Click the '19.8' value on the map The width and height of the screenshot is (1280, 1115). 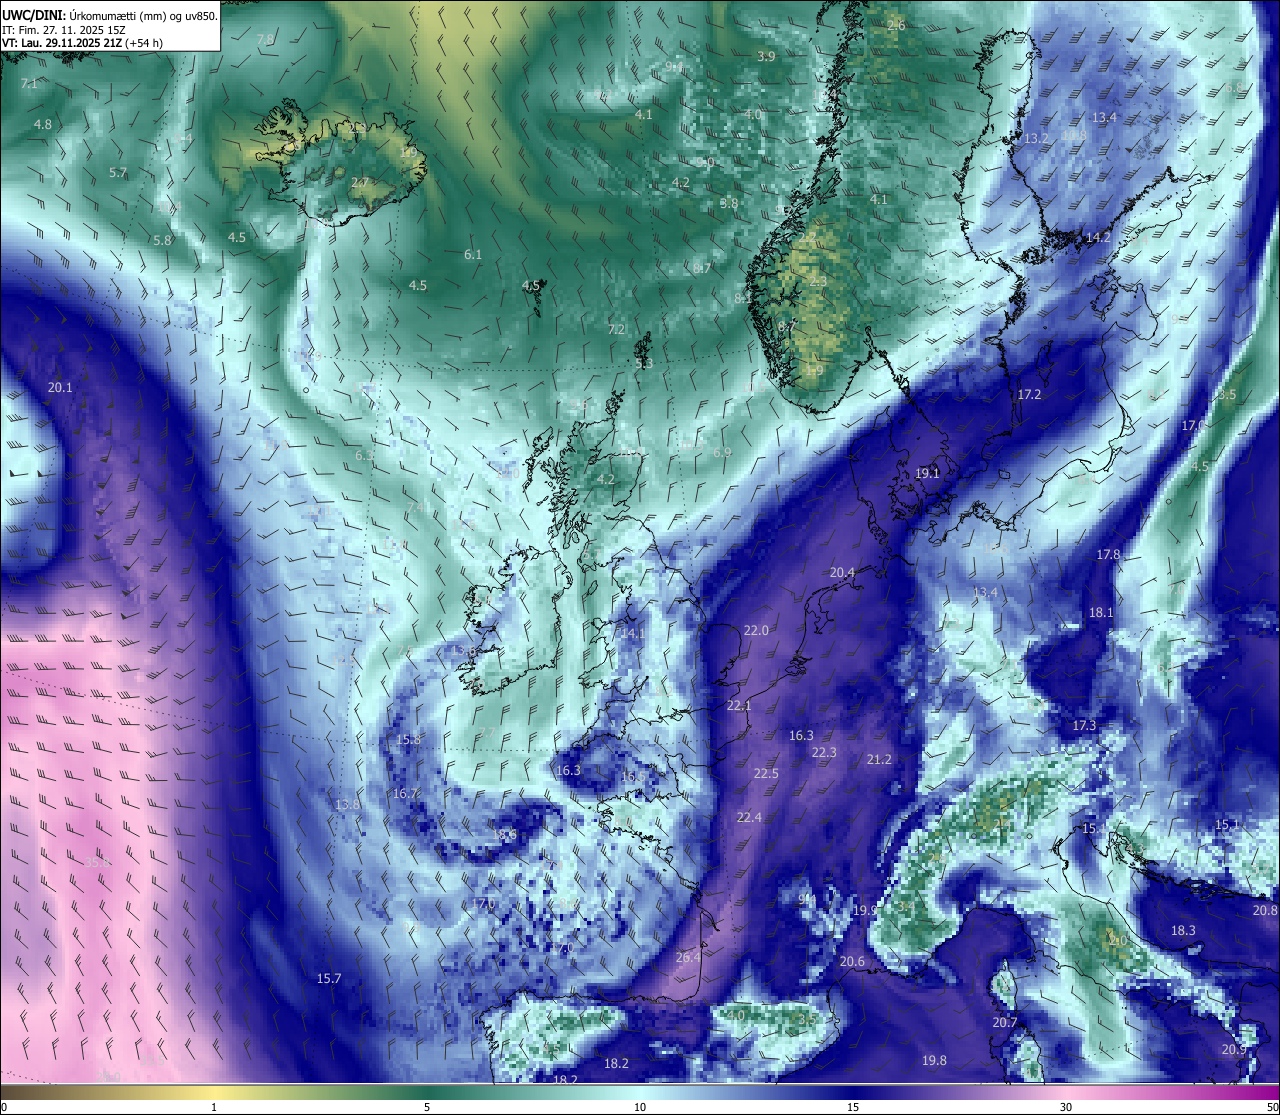pos(934,1060)
